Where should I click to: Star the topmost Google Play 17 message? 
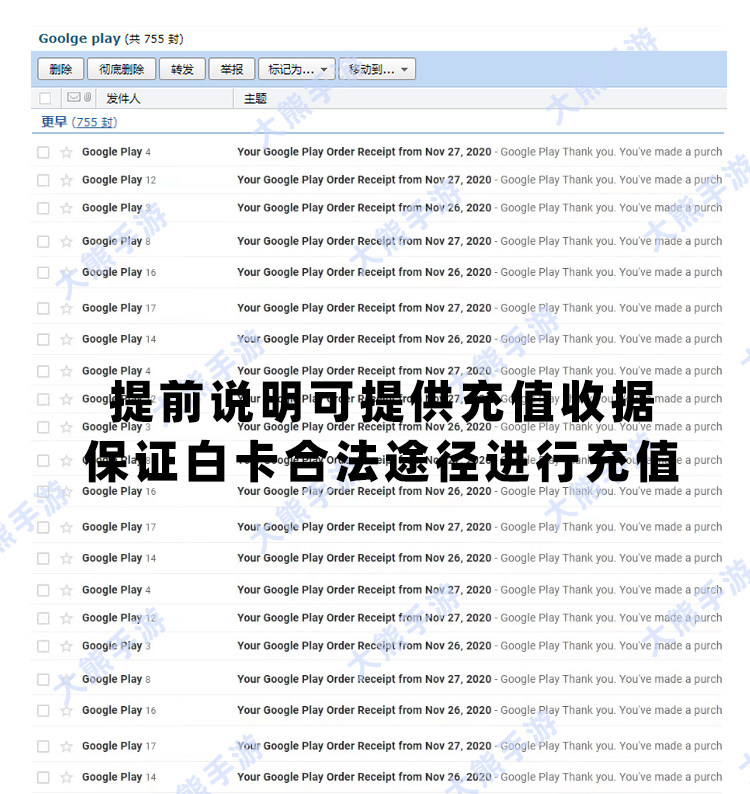click(66, 308)
